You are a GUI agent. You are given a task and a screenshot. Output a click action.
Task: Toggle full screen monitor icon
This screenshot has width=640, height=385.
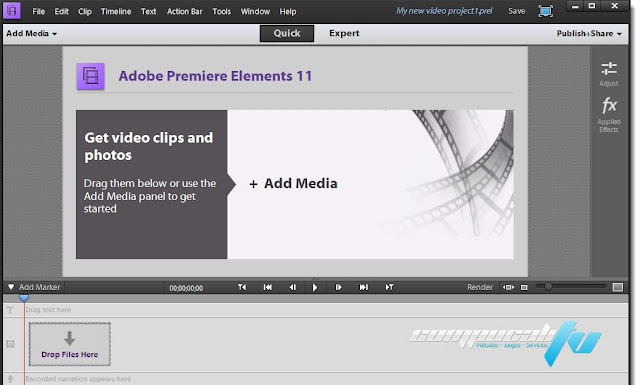[x=546, y=11]
